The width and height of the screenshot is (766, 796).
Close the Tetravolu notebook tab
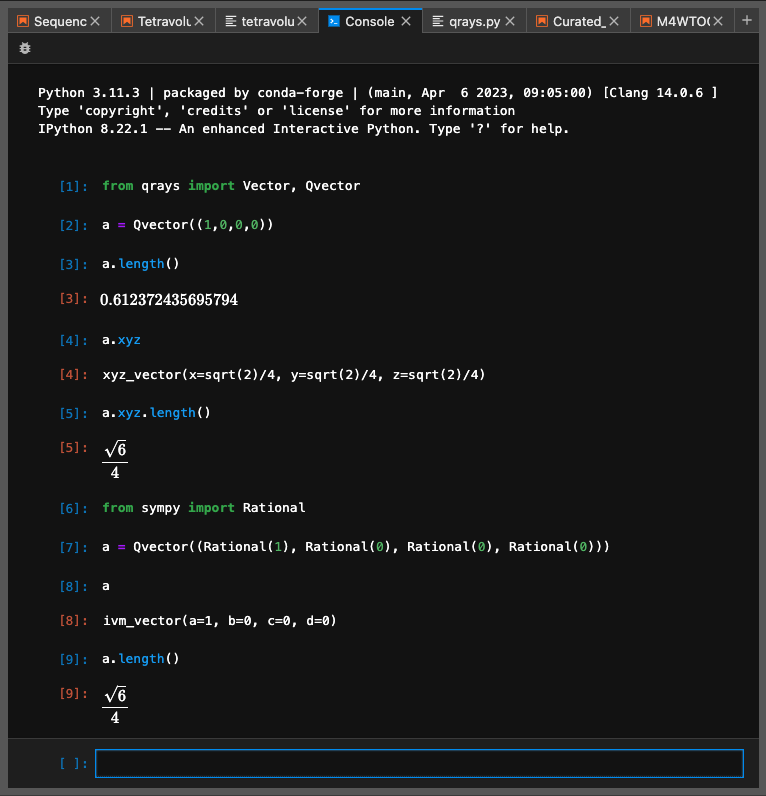(199, 21)
